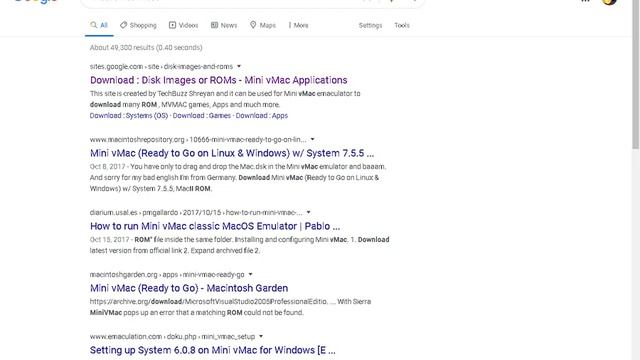
Task: Open the Download : Apps sitelink
Action: (262, 116)
